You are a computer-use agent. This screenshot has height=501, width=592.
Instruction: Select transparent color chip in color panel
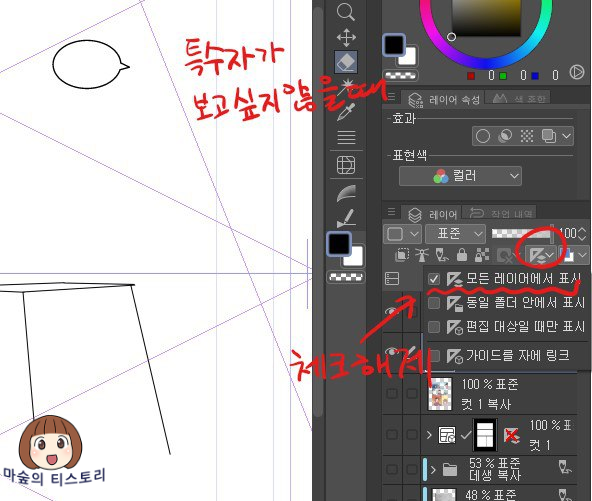pyautogui.click(x=401, y=76)
